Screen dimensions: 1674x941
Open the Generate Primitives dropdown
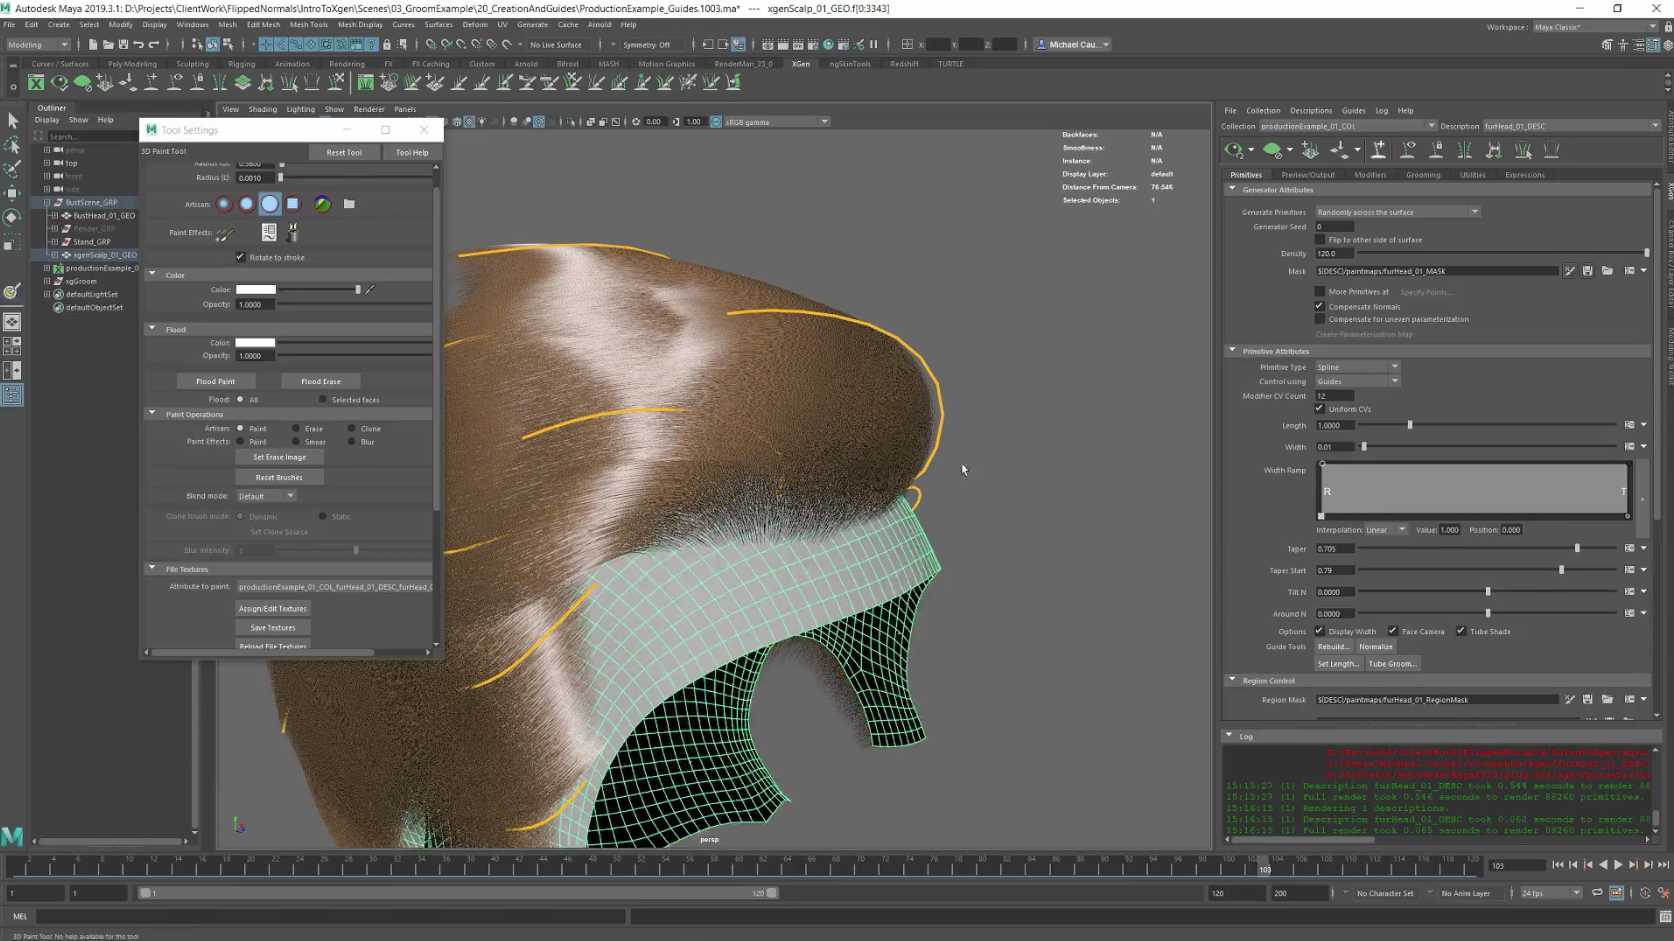click(x=1396, y=212)
